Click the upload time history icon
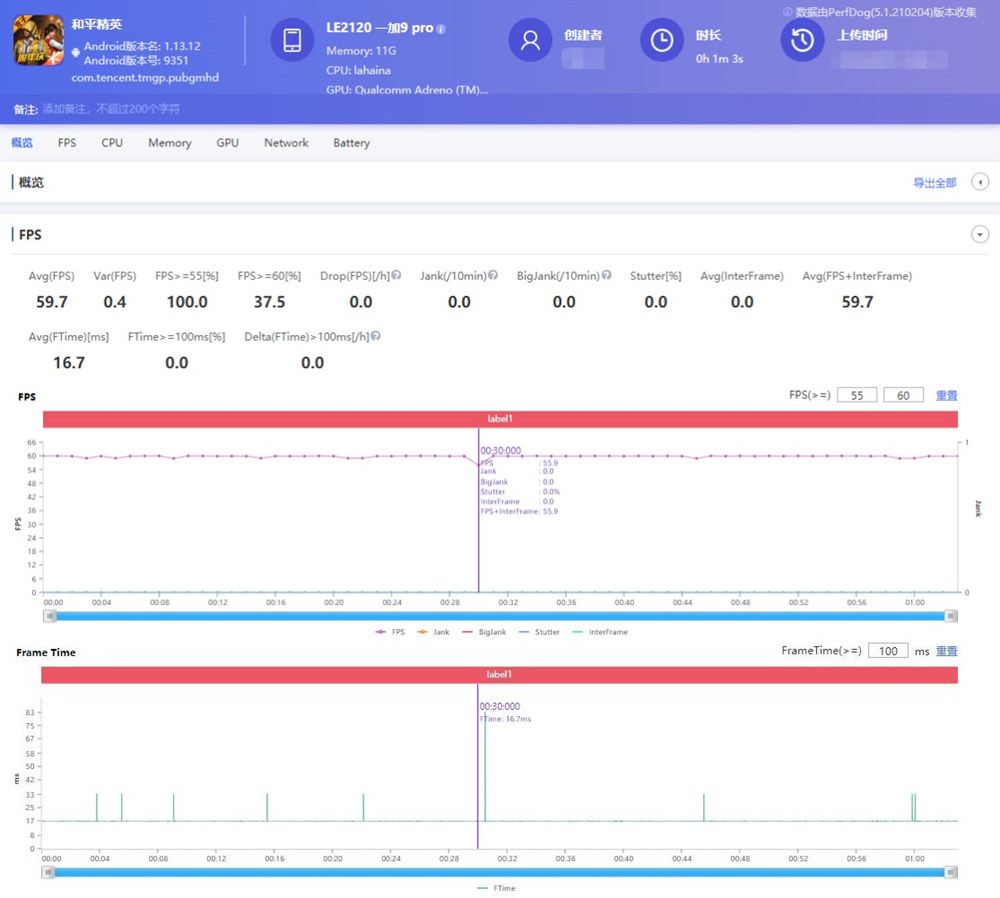This screenshot has height=898, width=1000. 802,40
